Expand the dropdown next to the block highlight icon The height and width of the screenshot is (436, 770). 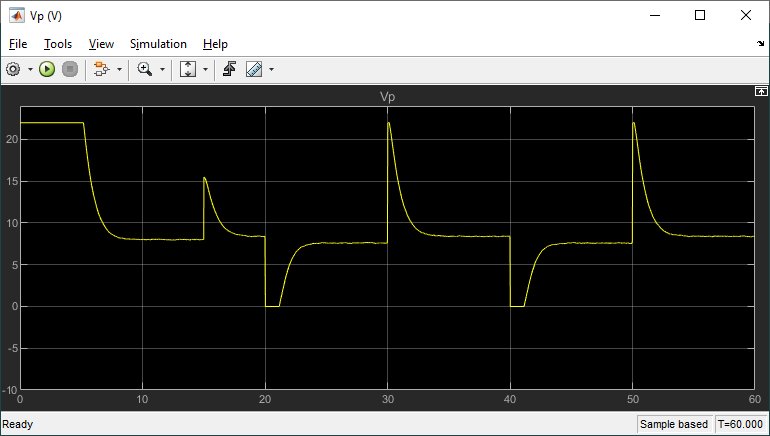(119, 69)
